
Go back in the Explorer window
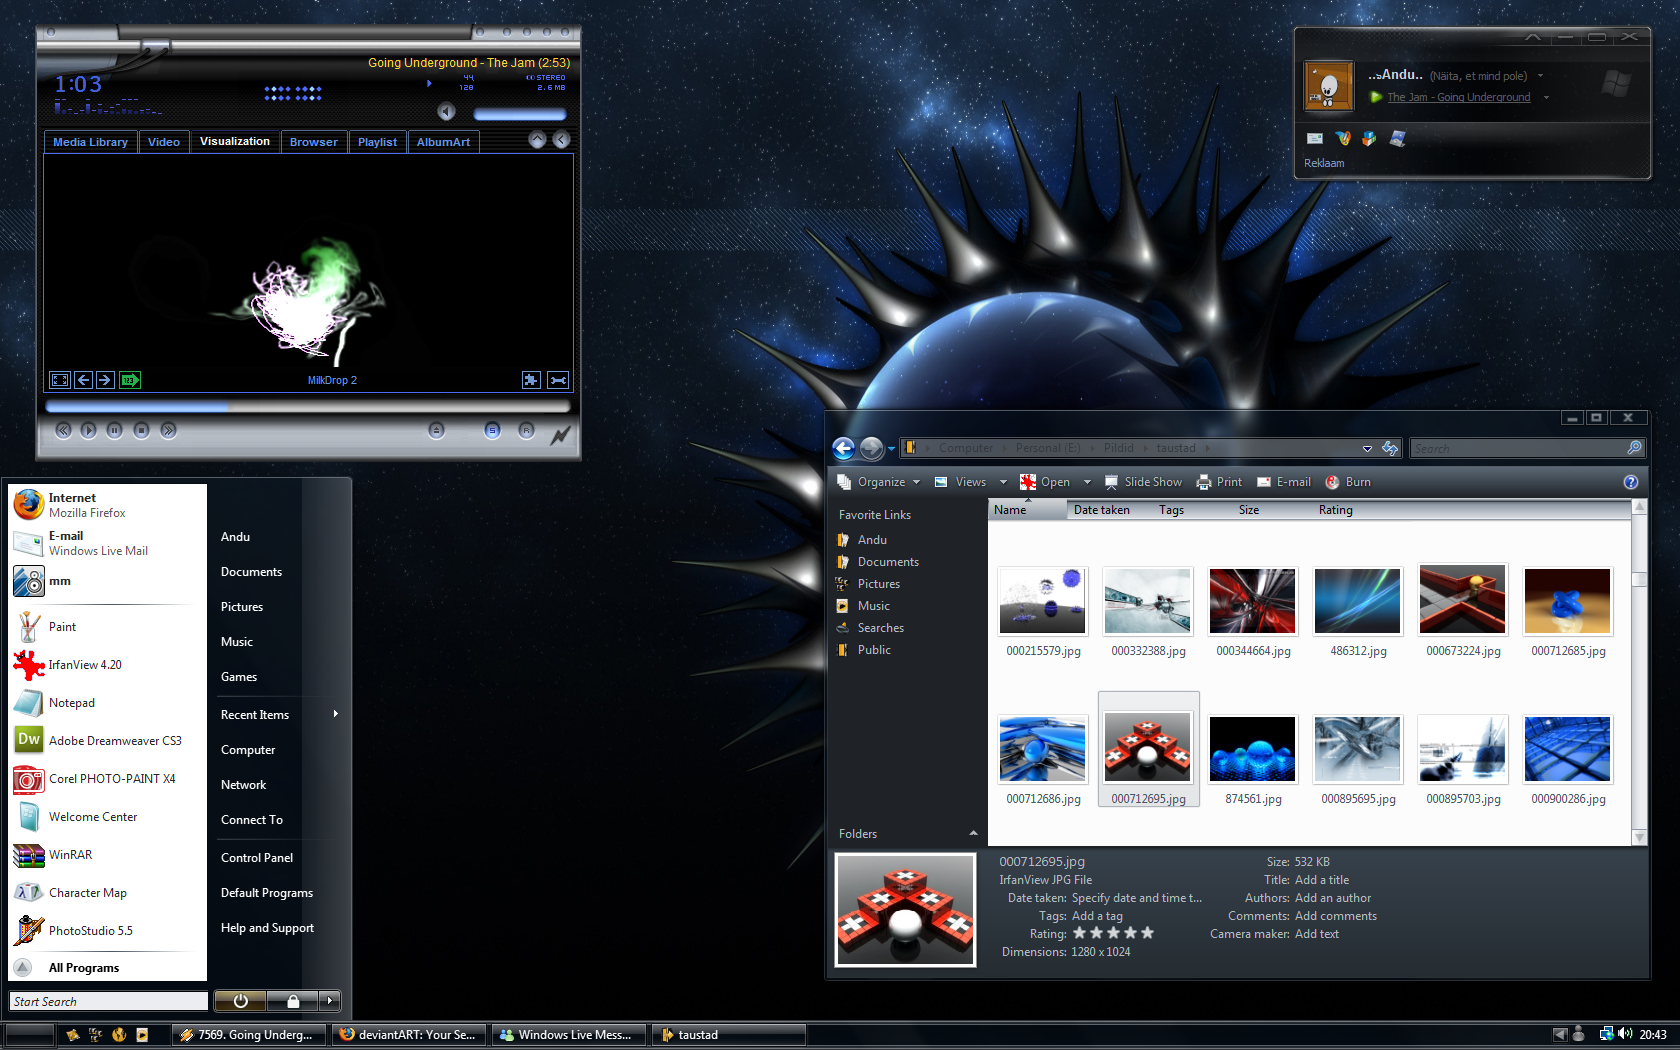(x=844, y=448)
